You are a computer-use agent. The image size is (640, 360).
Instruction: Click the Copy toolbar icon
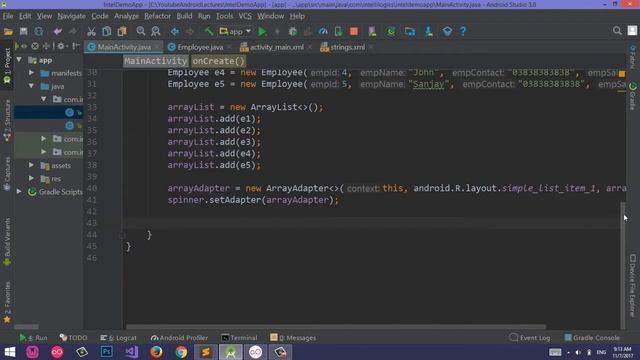coord(107,31)
